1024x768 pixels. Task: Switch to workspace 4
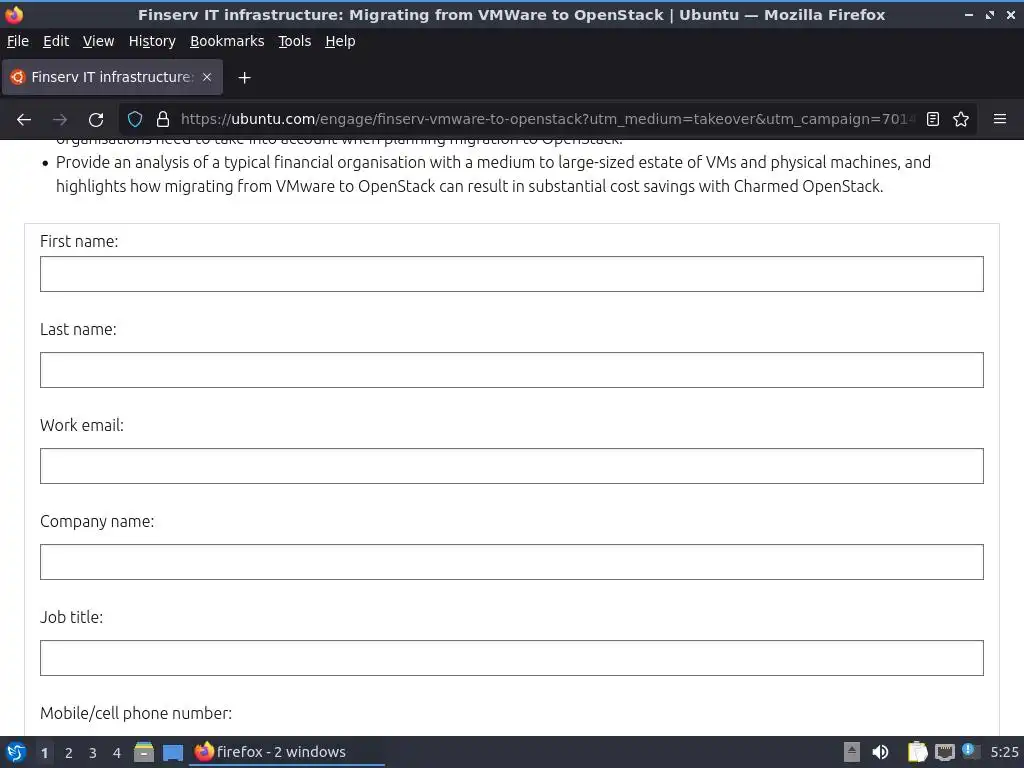pos(117,753)
